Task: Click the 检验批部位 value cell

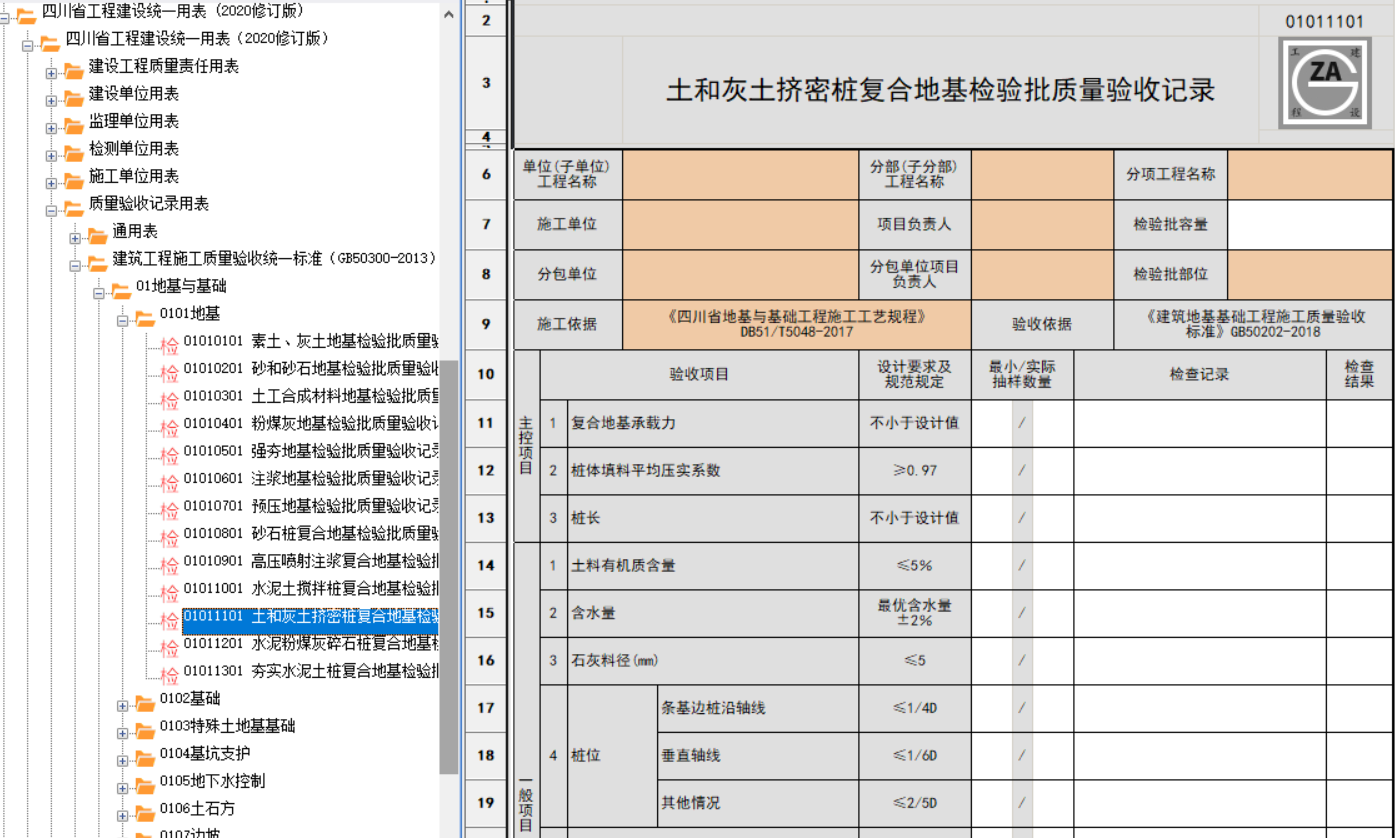Action: coord(1310,274)
